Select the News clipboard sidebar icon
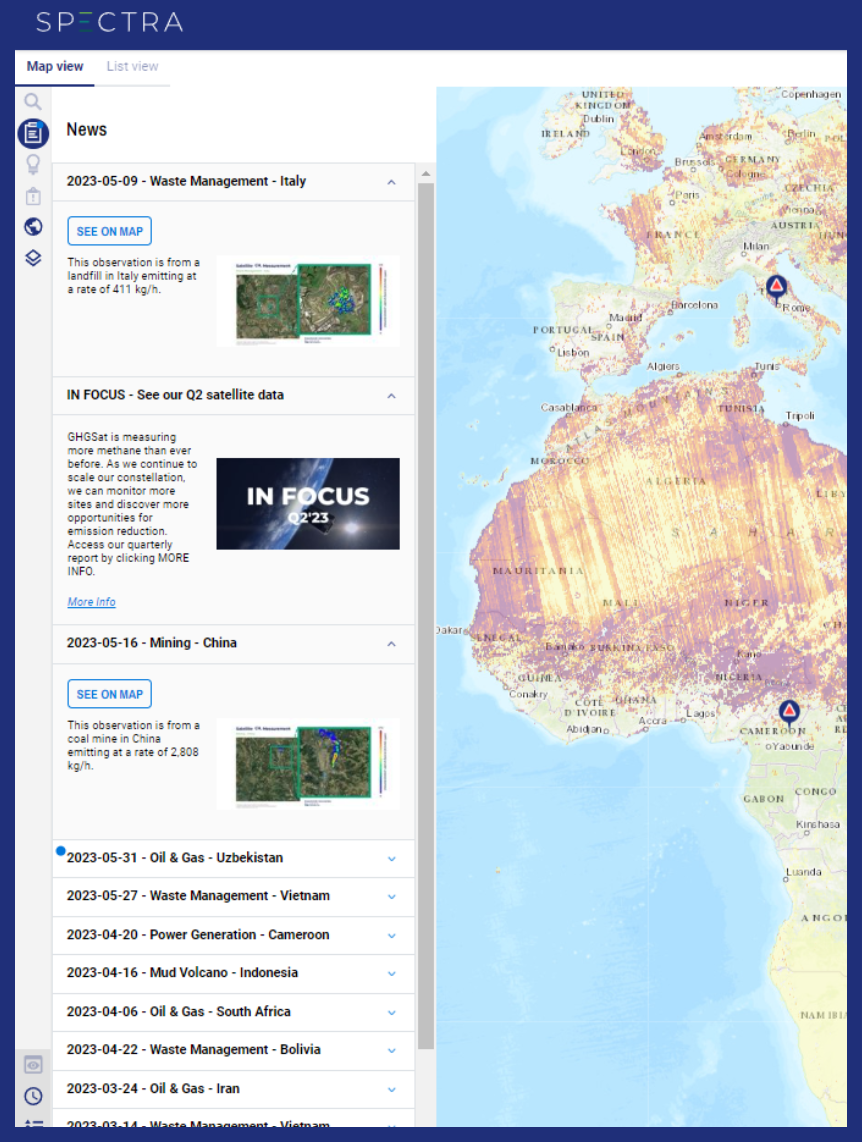The image size is (862, 1142). (33, 132)
